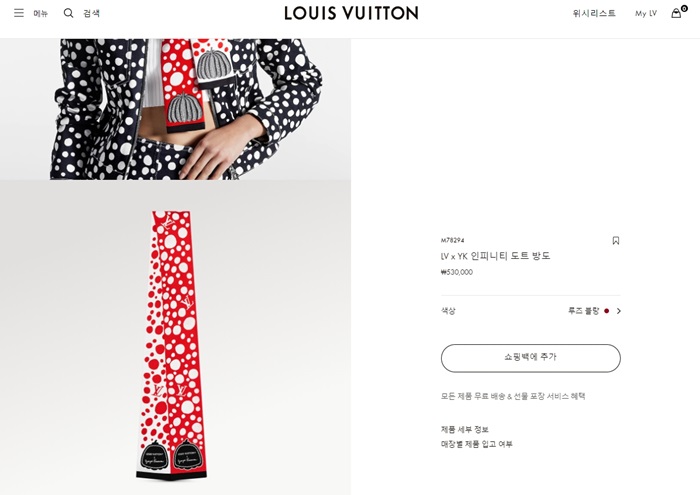Select the 루즈 블랑 color name
The height and width of the screenshot is (495, 700).
pos(583,311)
